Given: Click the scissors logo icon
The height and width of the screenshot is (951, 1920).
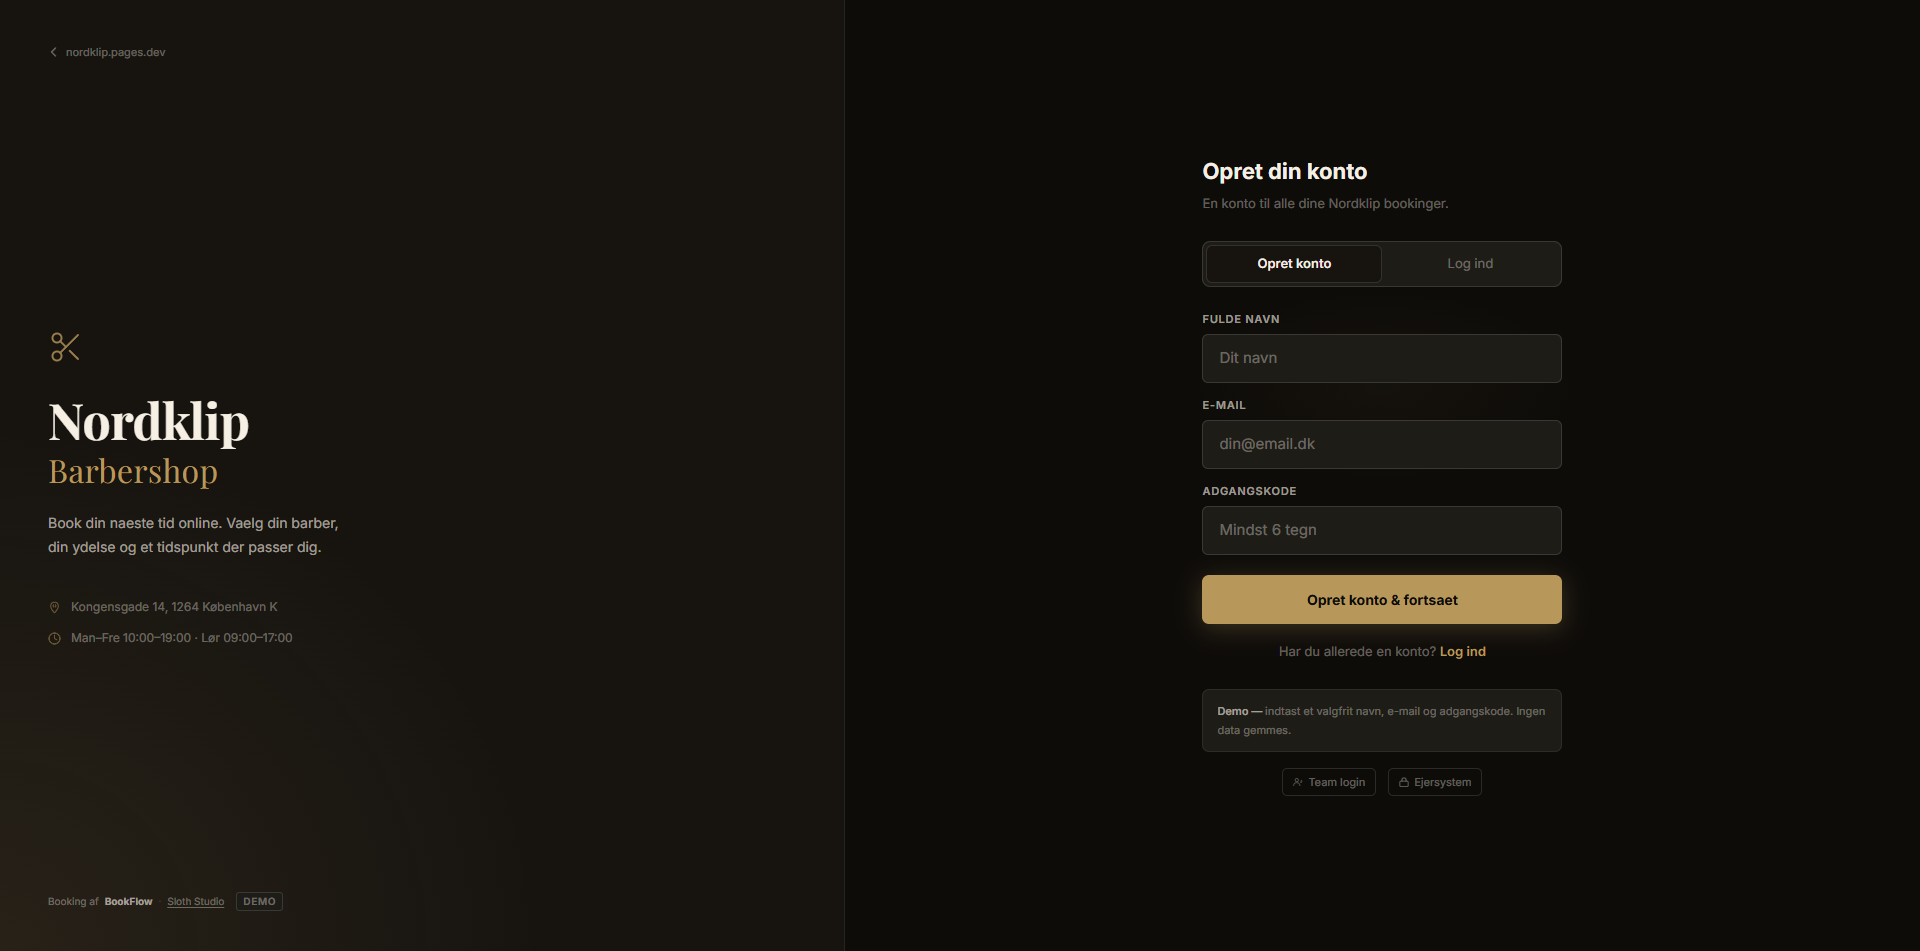Looking at the screenshot, I should point(65,347).
